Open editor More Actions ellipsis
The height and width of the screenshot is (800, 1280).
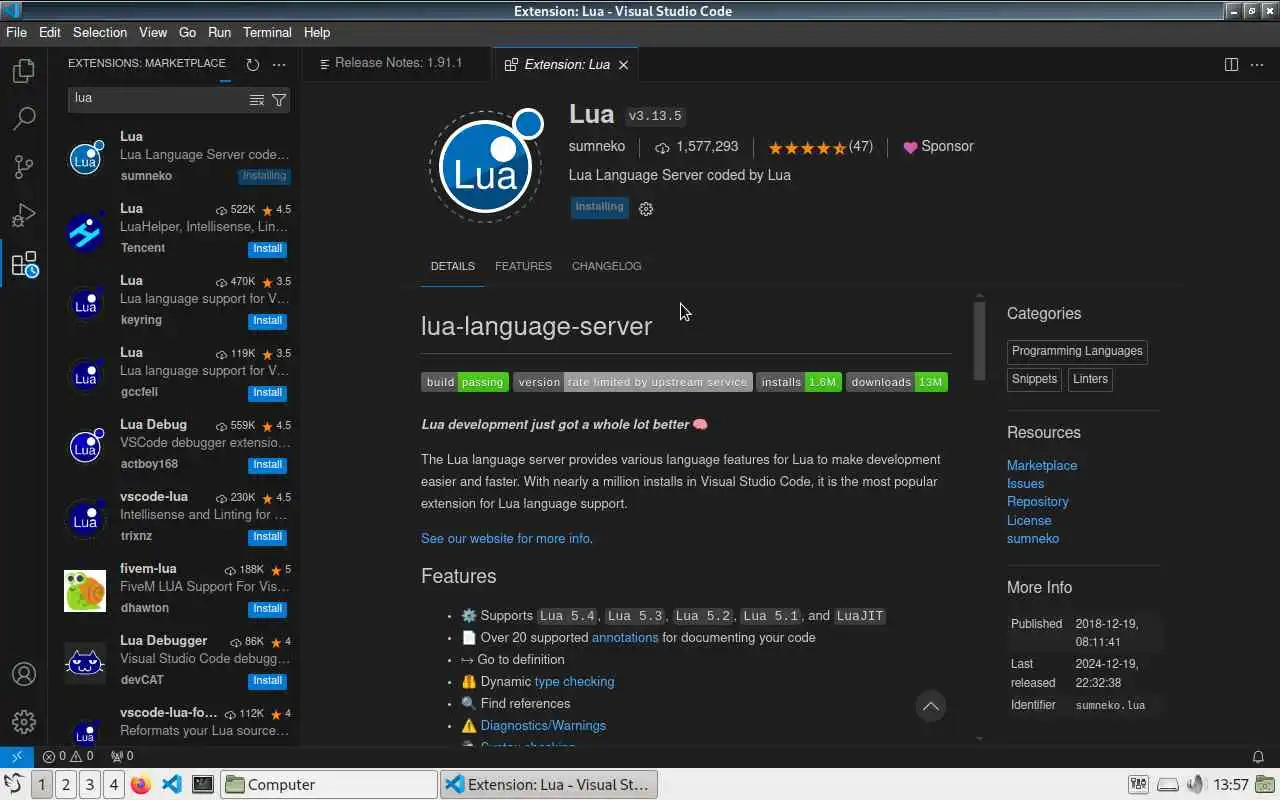[x=1257, y=64]
